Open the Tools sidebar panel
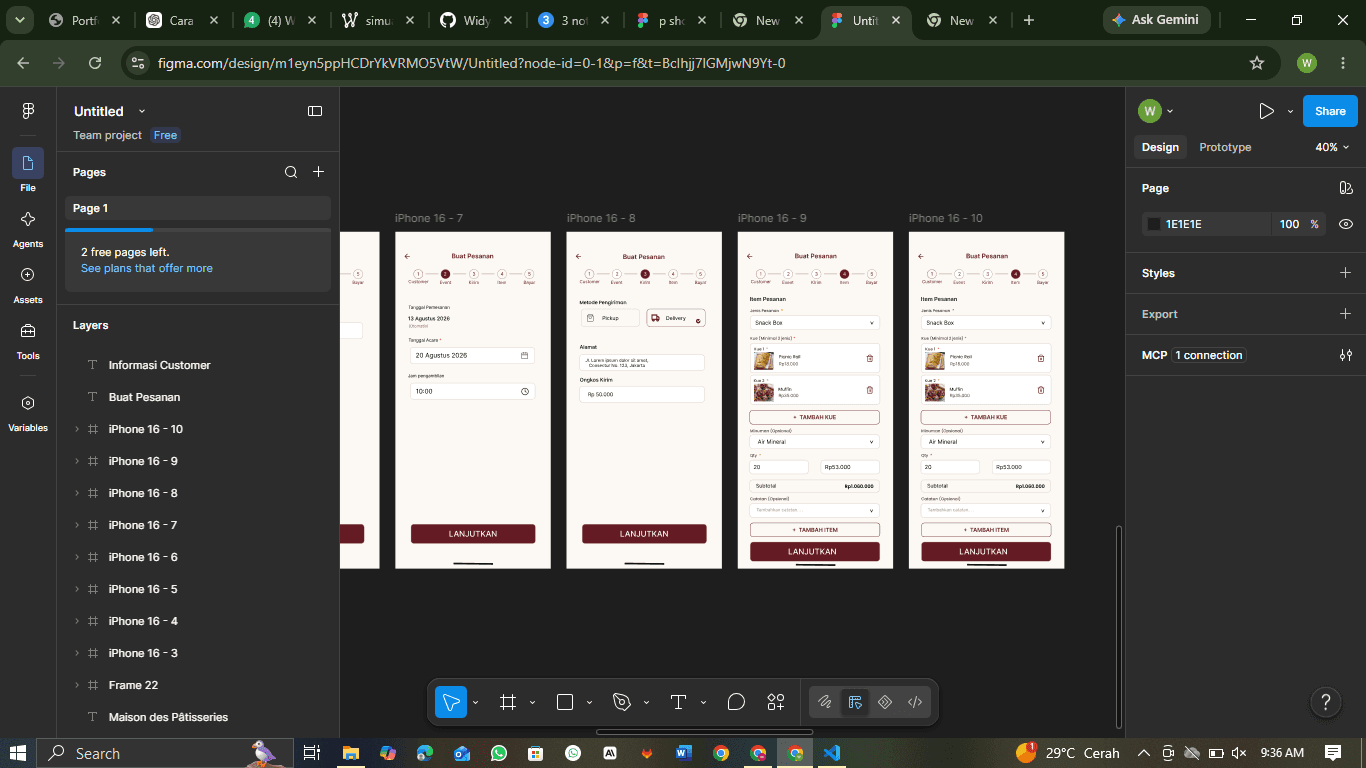The width and height of the screenshot is (1366, 768). pos(28,331)
